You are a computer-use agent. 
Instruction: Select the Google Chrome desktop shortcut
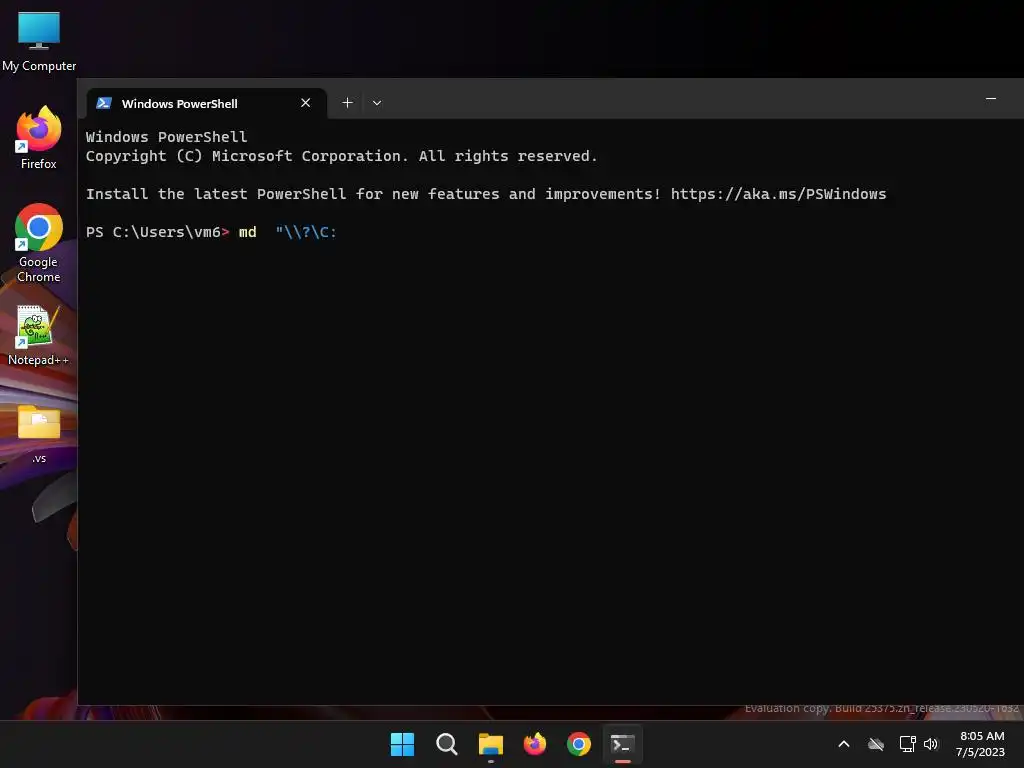click(39, 243)
